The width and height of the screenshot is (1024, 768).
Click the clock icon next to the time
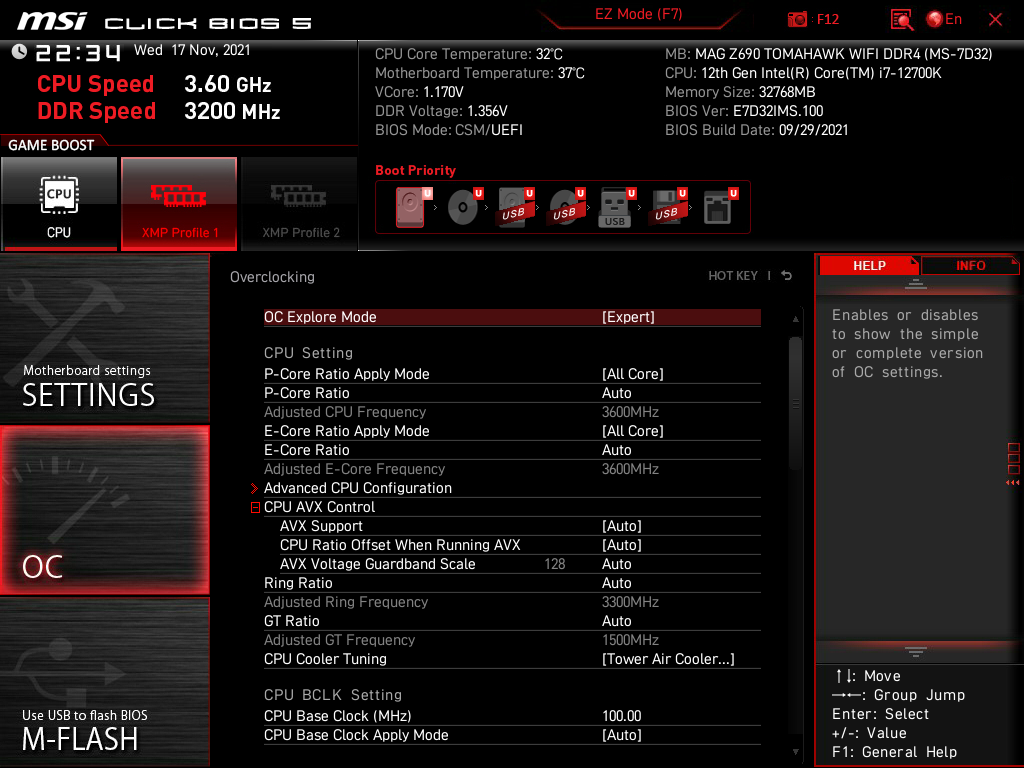(19, 51)
